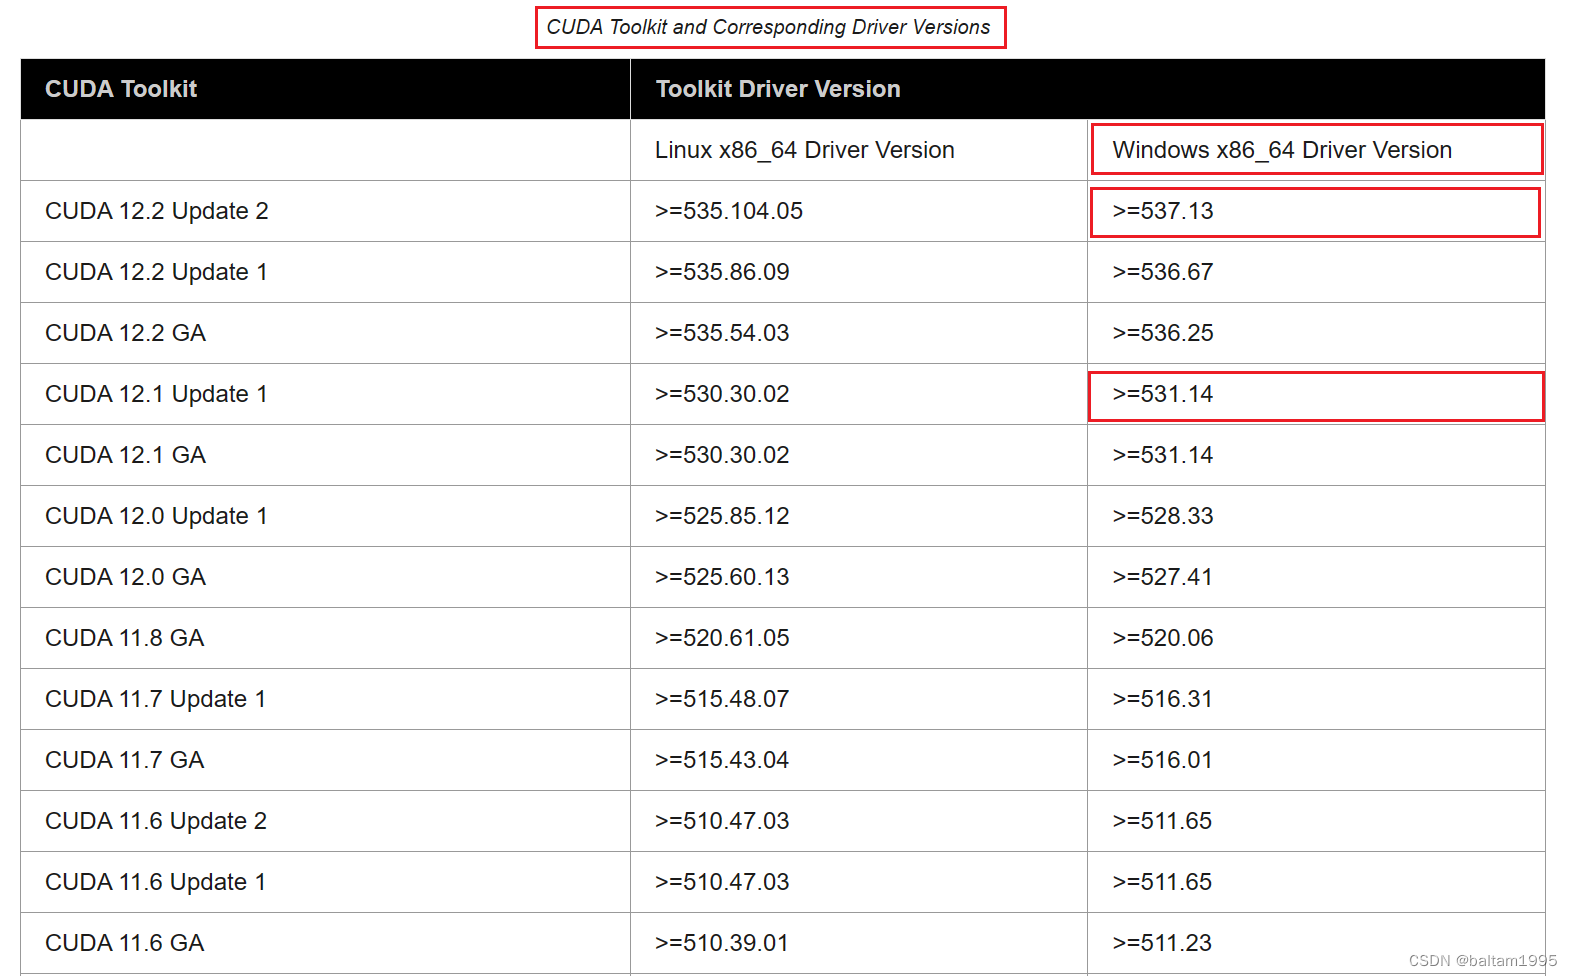Select '>=531.14' in the CUDA 12.1 Update 1 row
Viewport: 1572px width, 976px height.
tap(1163, 394)
